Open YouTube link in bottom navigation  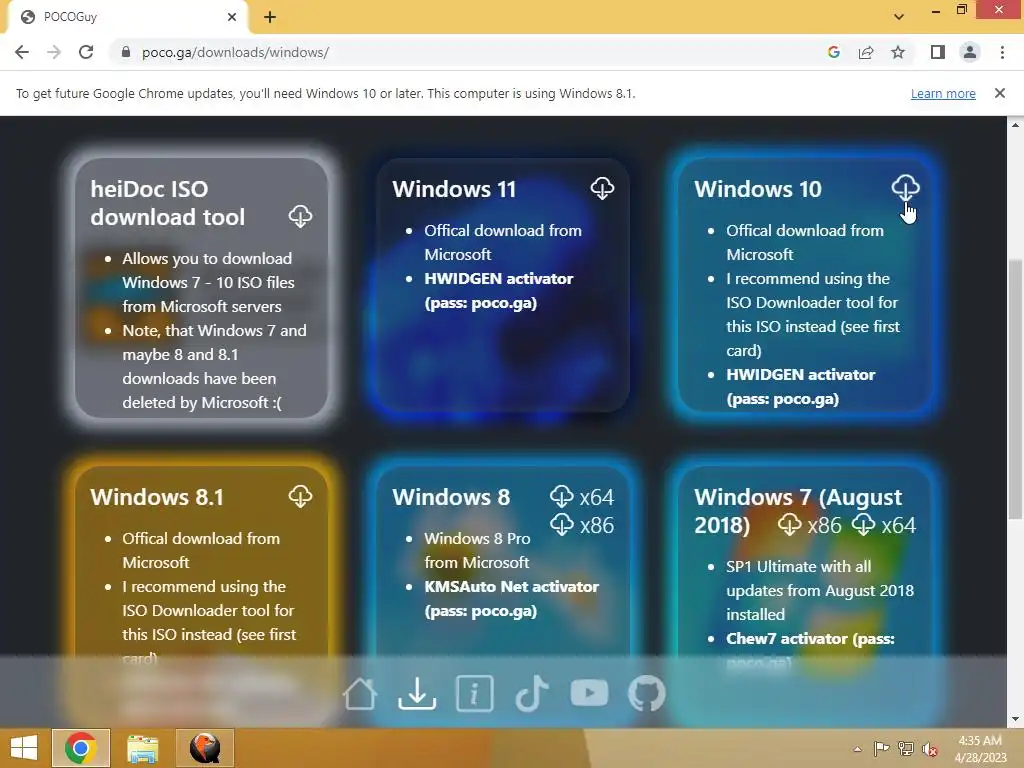coord(589,693)
